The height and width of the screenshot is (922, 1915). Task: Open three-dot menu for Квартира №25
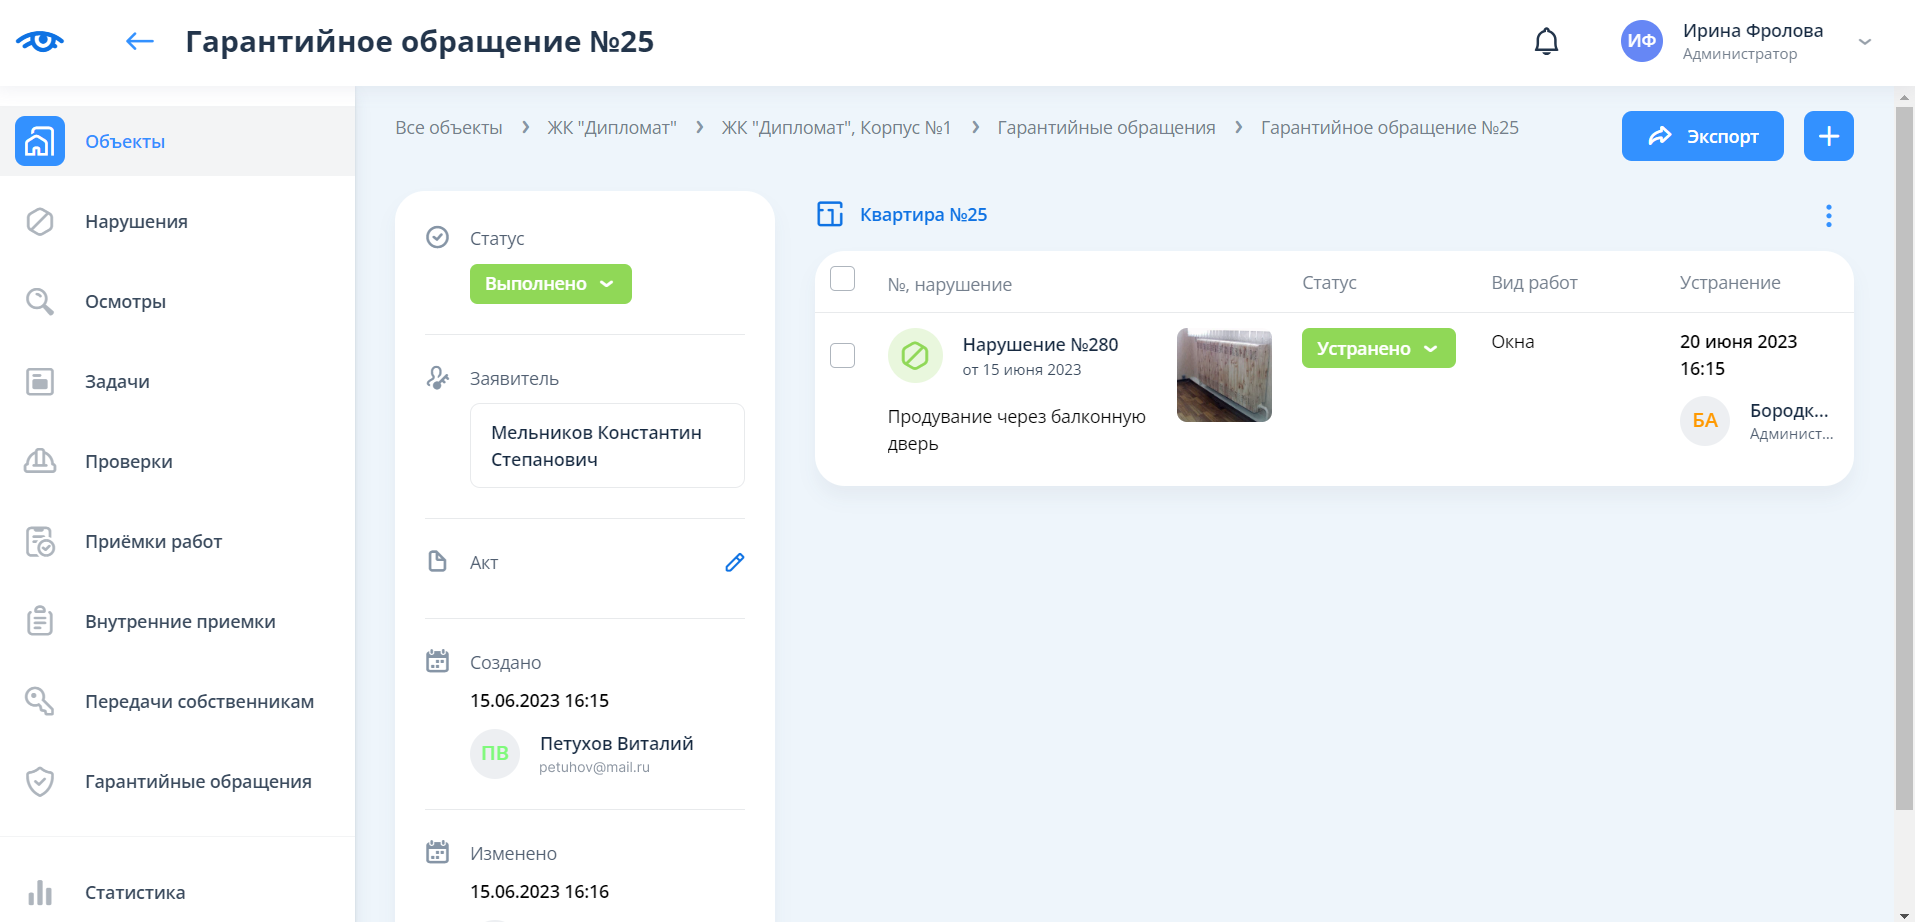[1828, 216]
